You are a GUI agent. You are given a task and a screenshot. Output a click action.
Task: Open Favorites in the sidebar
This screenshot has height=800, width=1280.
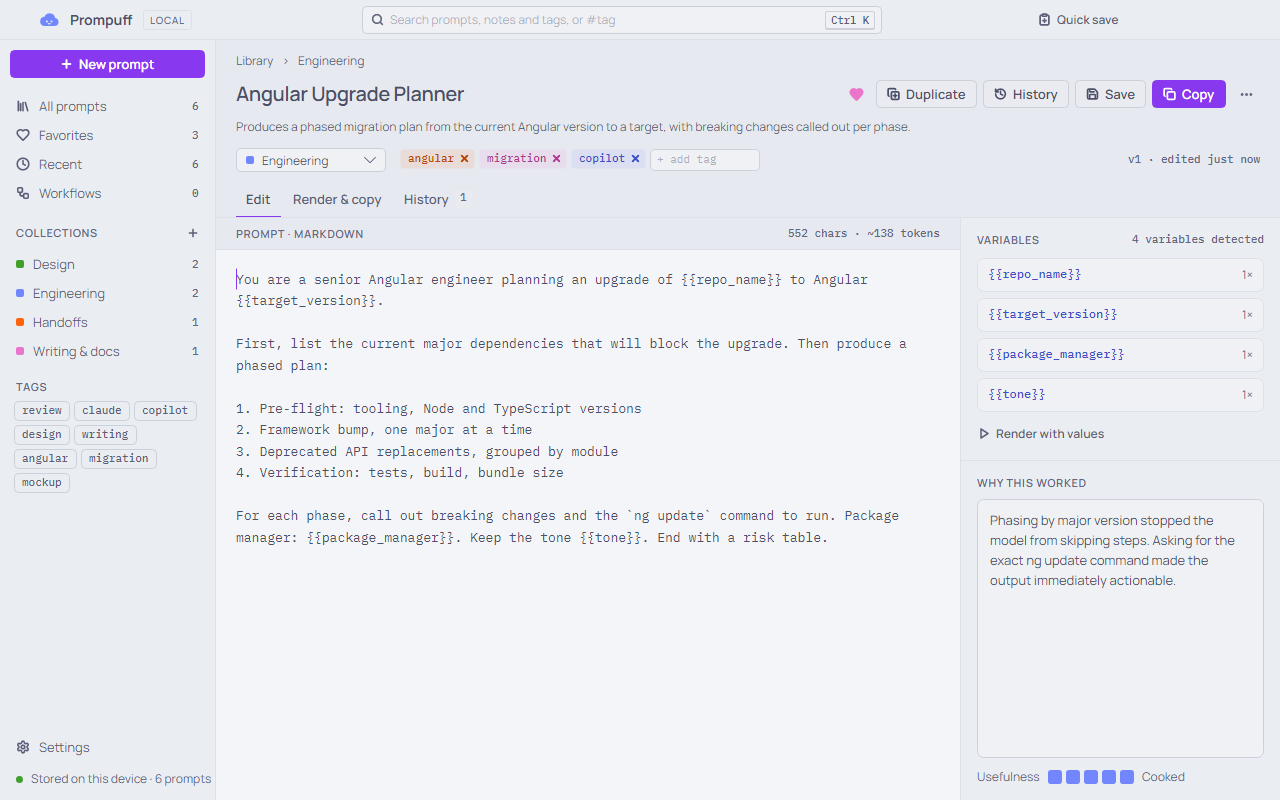point(107,135)
